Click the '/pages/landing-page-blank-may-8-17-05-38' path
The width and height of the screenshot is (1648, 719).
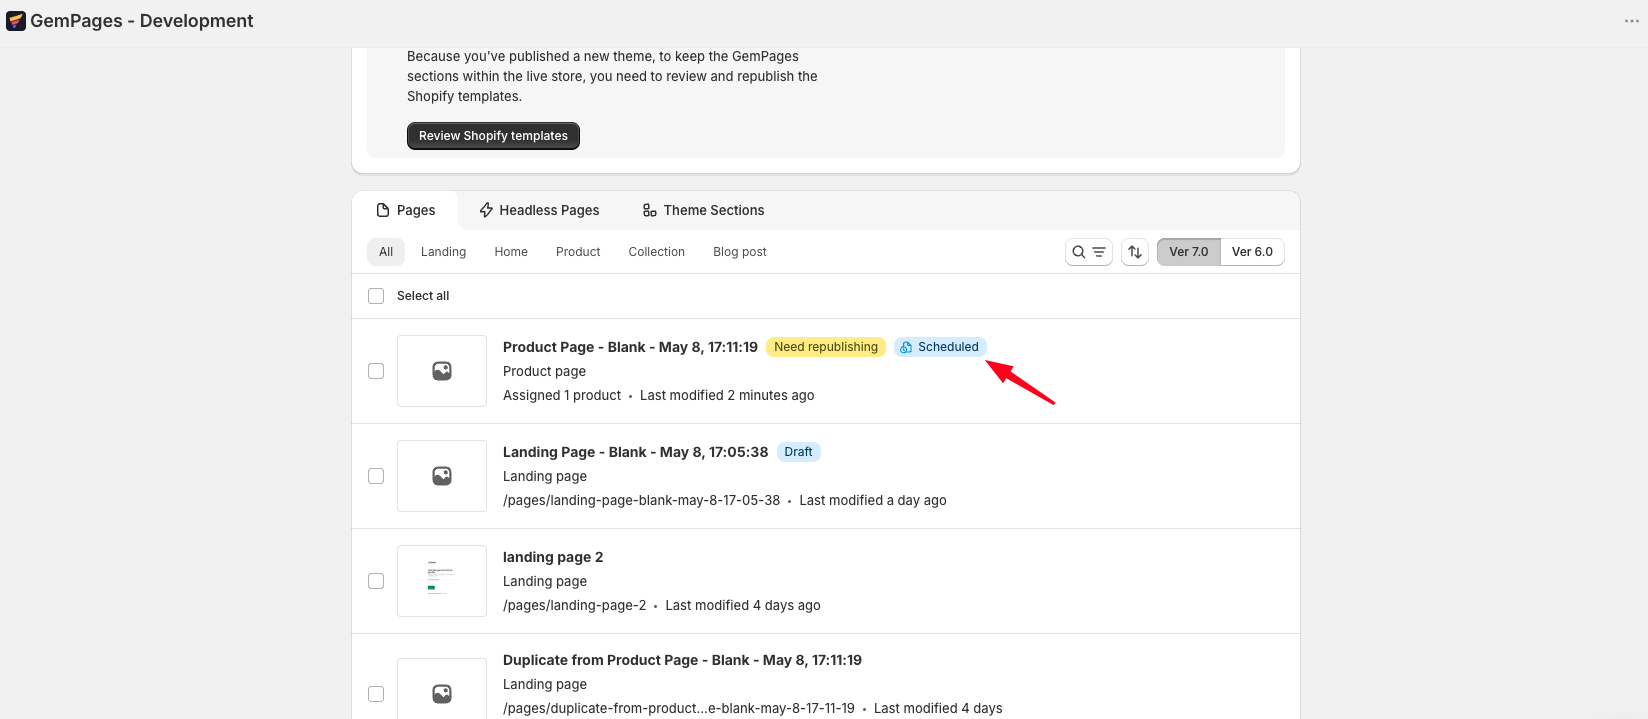click(641, 500)
